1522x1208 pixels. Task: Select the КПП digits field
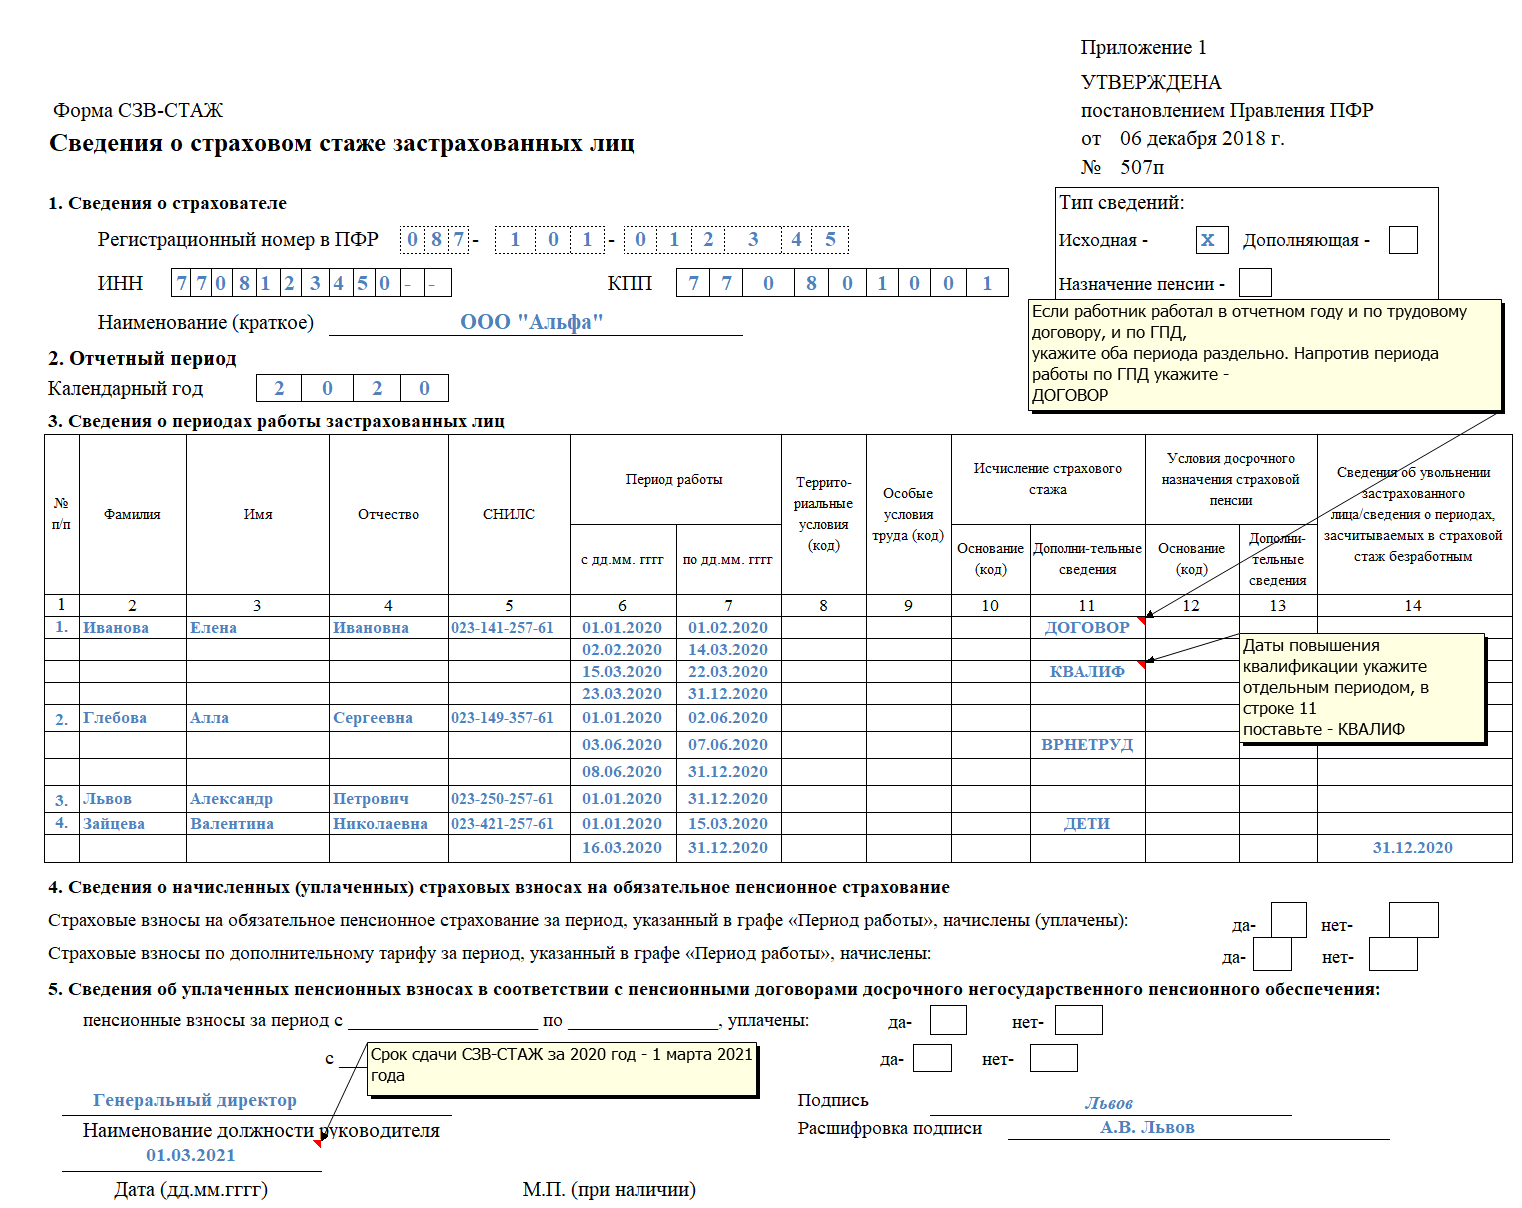click(842, 283)
